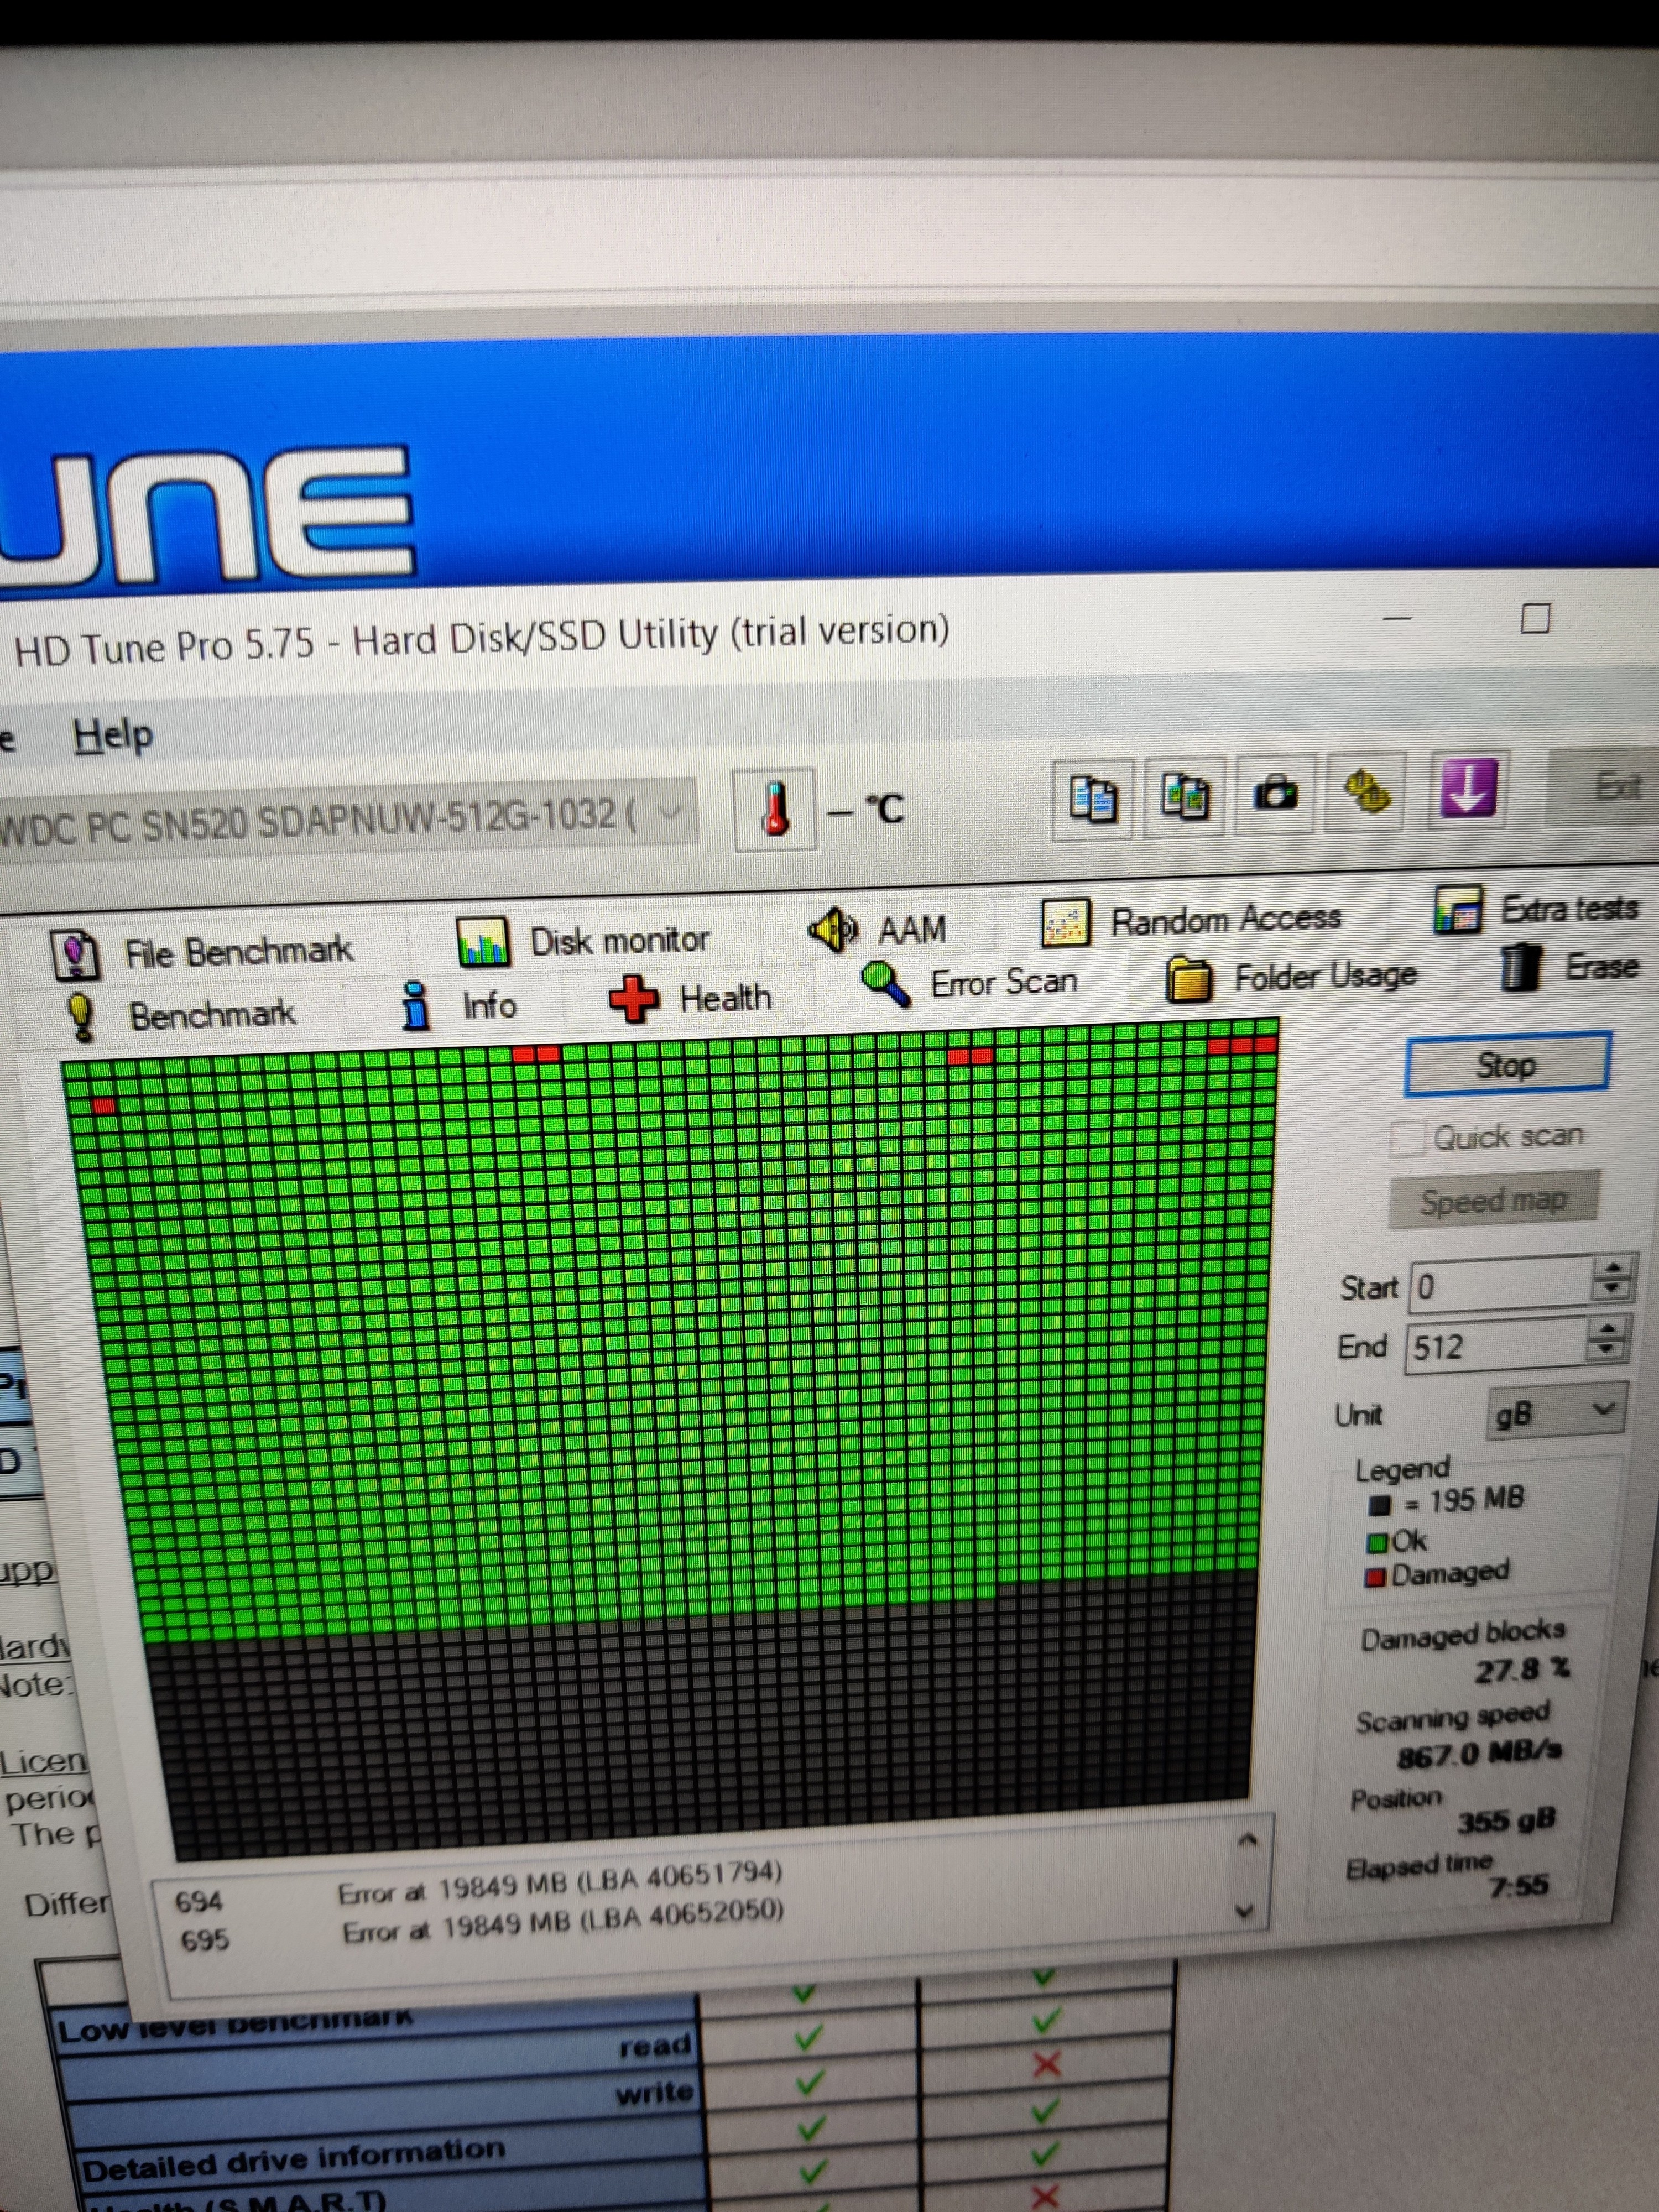Open the Info tab
This screenshot has width=1659, height=2212.
[489, 1005]
